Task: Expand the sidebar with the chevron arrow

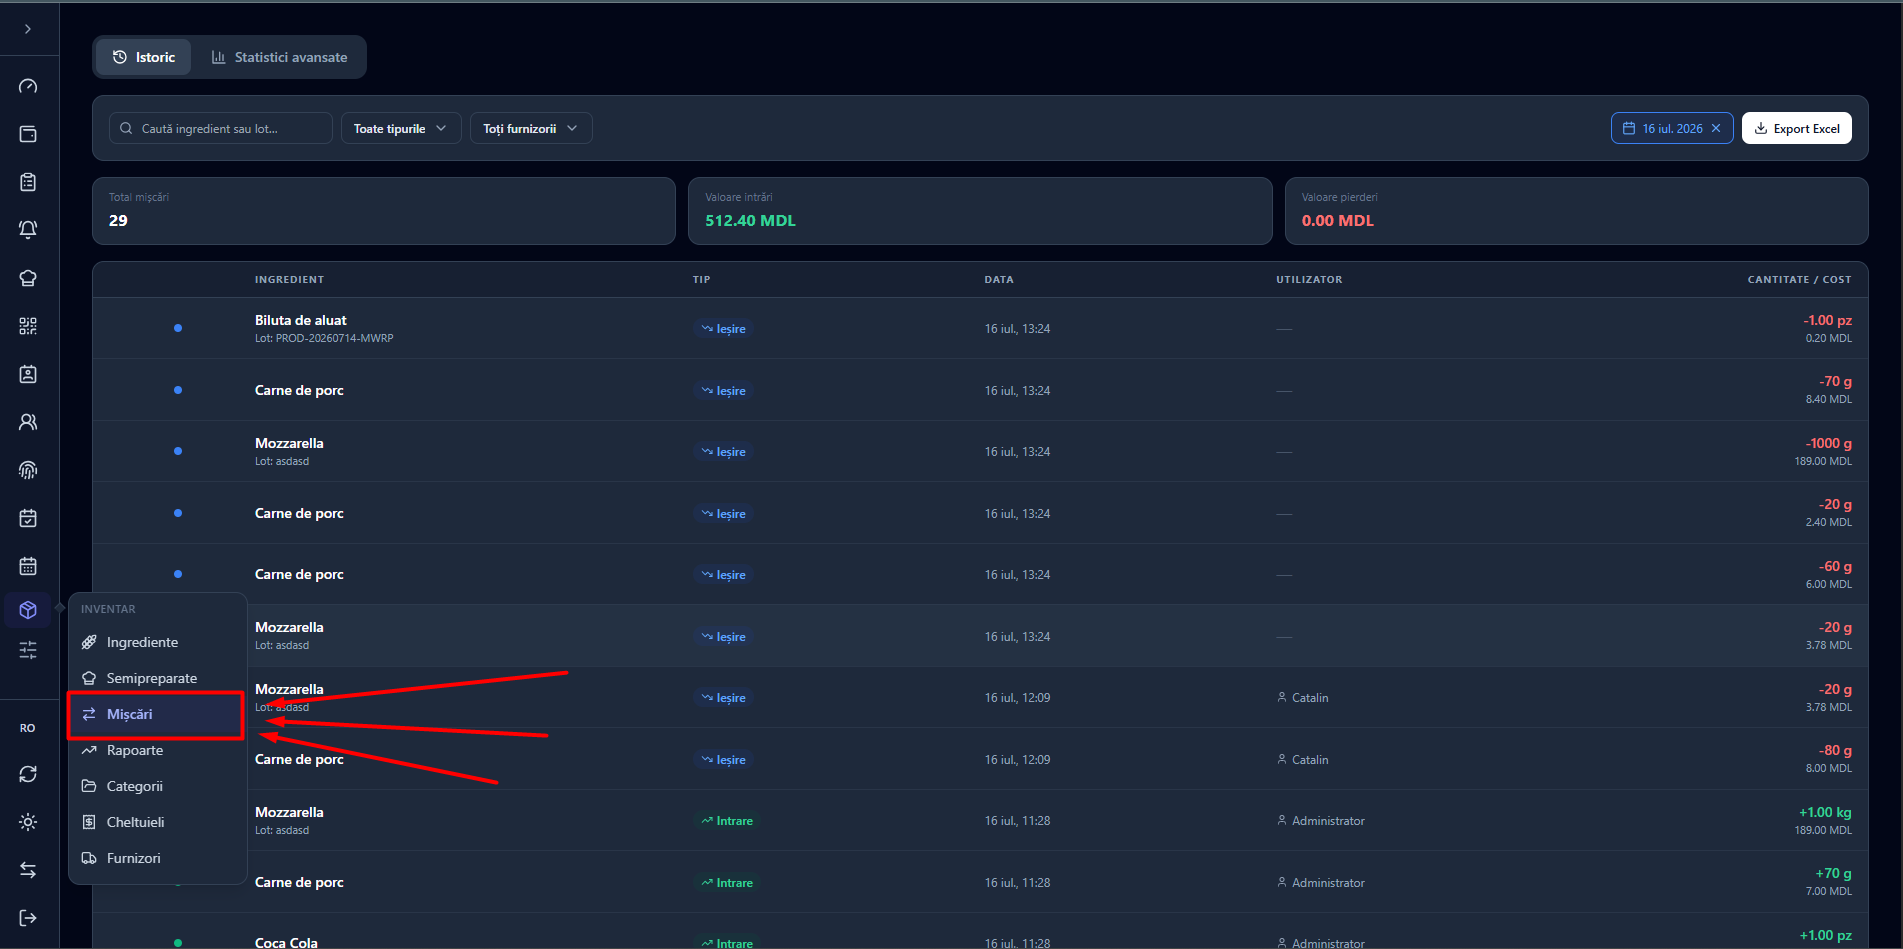Action: (28, 29)
